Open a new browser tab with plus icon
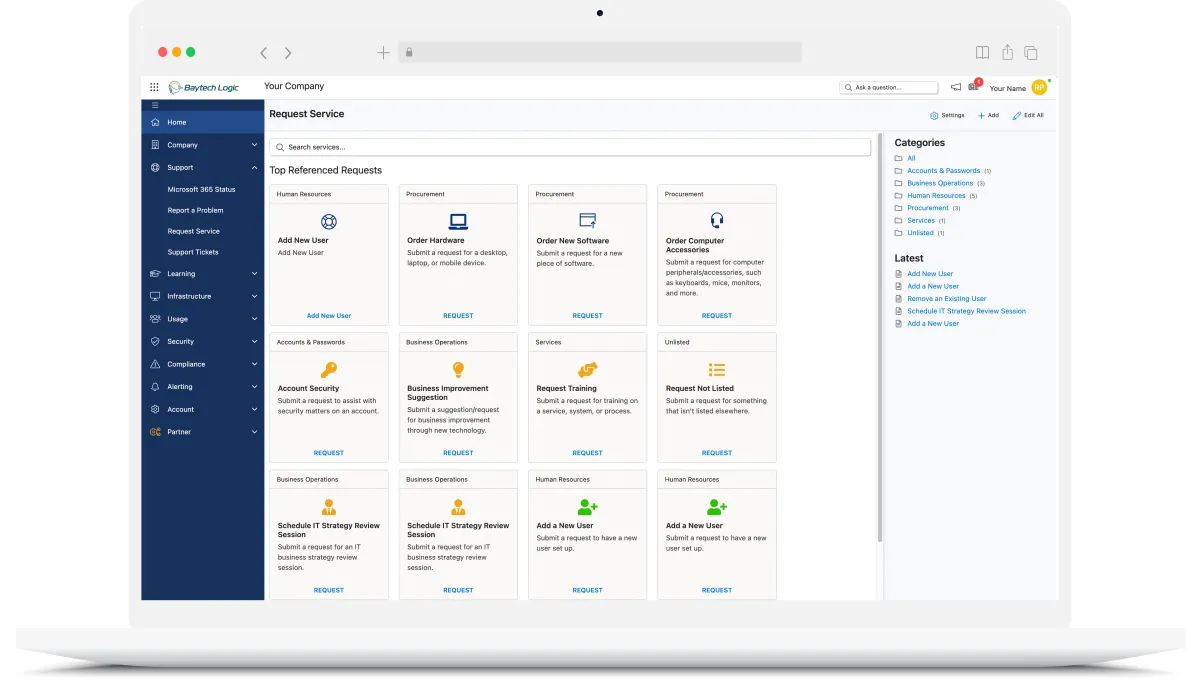1200x680 pixels. point(383,53)
